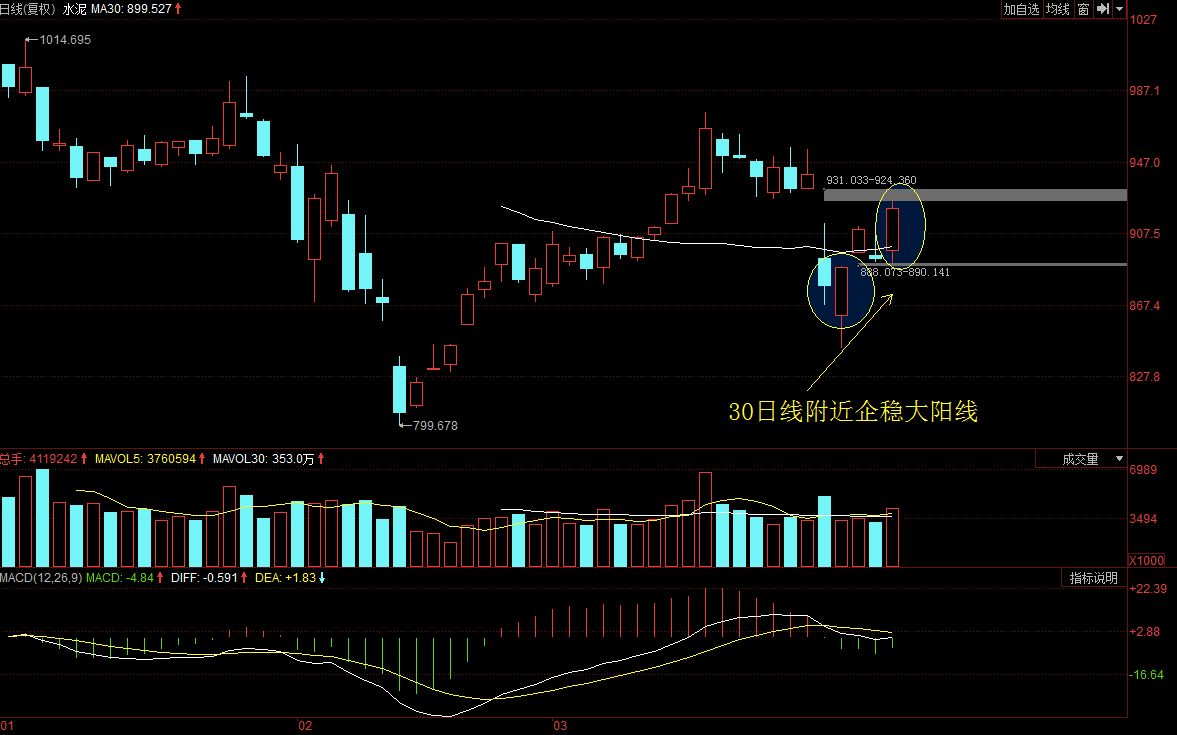Click the MACD(12,26,9) parameter label
The image size is (1177, 735).
[x=41, y=578]
